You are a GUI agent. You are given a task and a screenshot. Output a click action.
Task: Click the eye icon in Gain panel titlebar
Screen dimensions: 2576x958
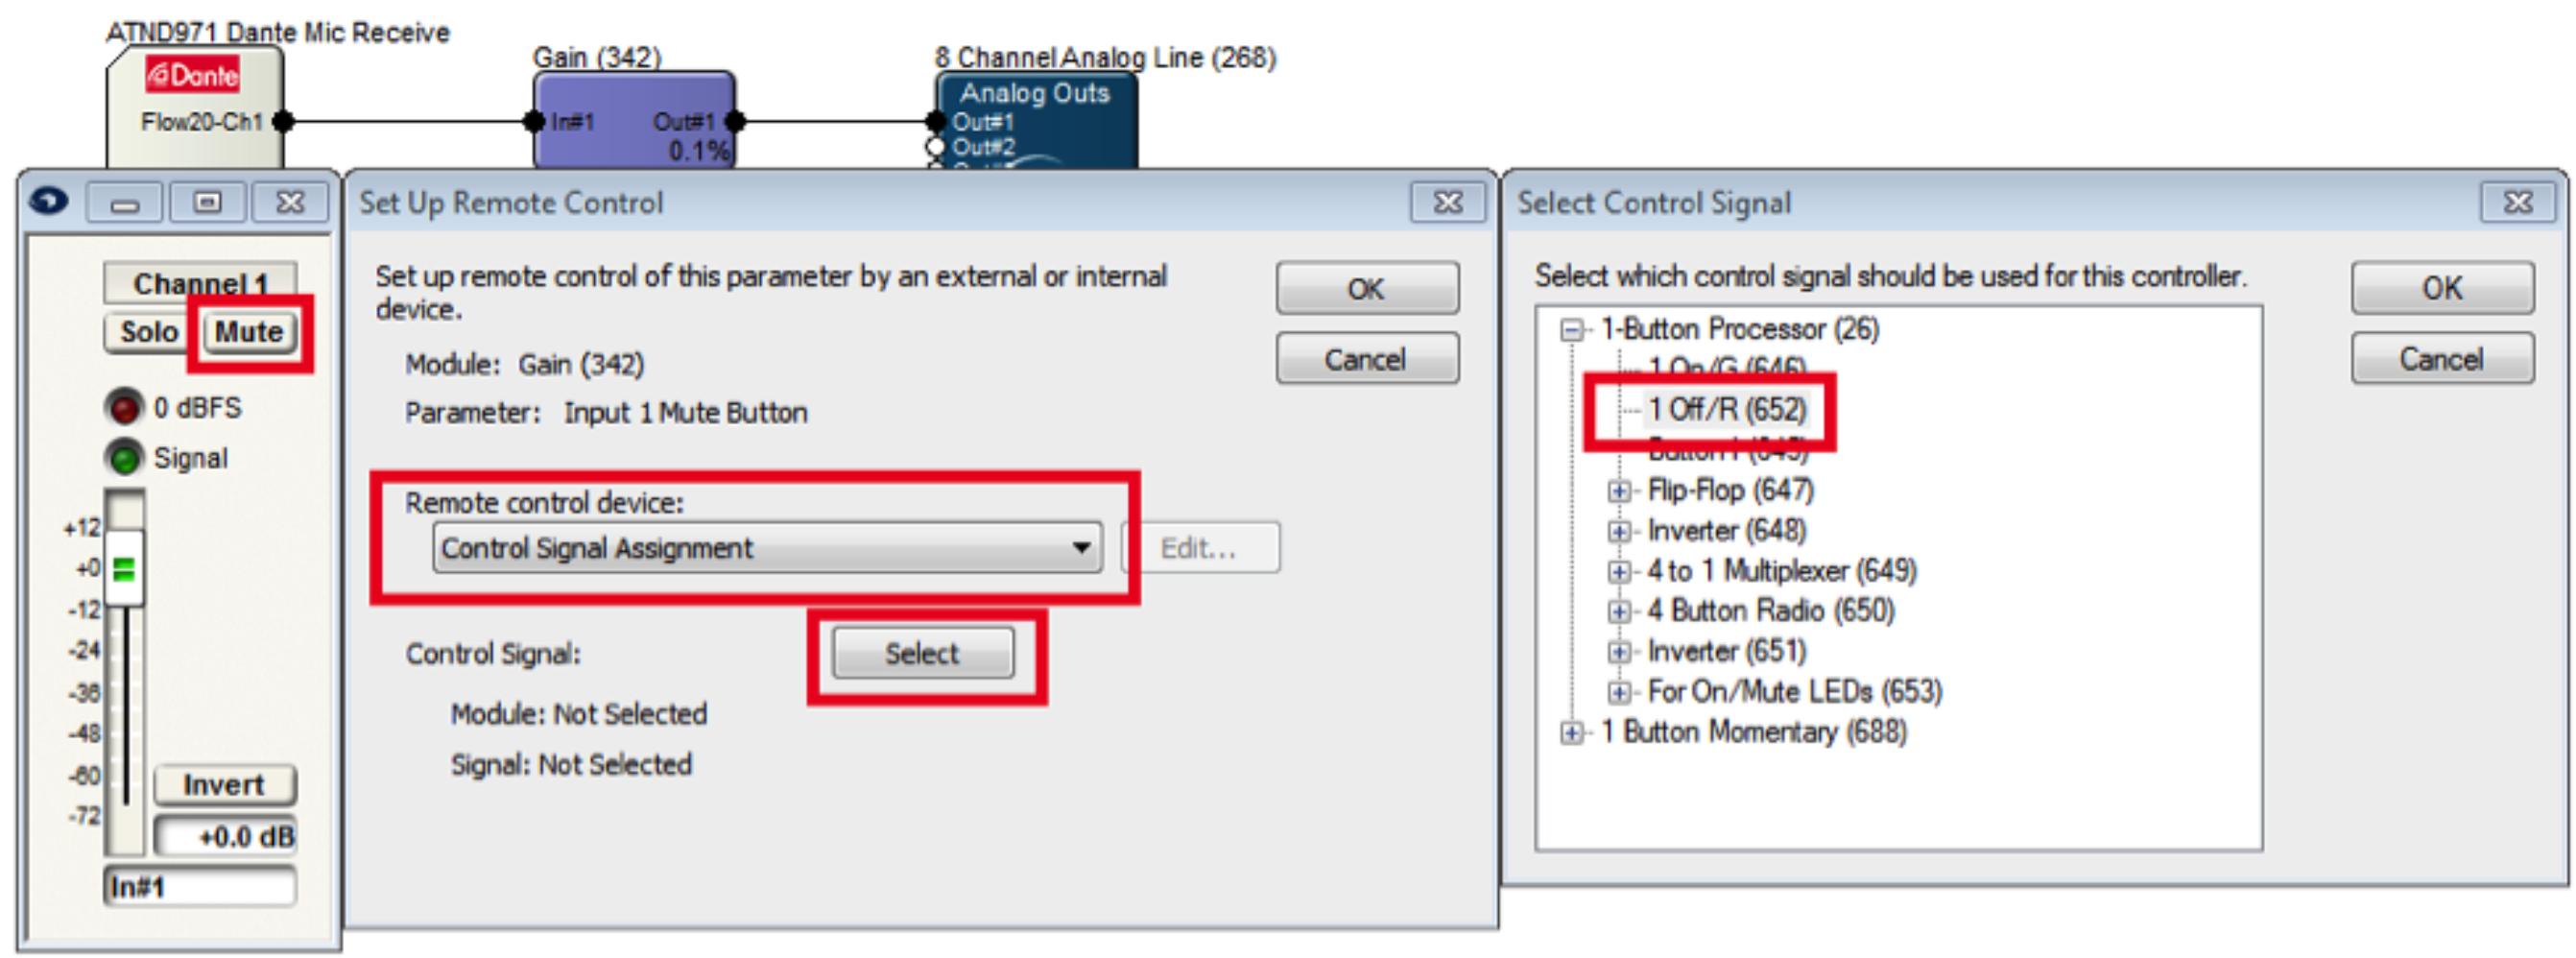[48, 202]
